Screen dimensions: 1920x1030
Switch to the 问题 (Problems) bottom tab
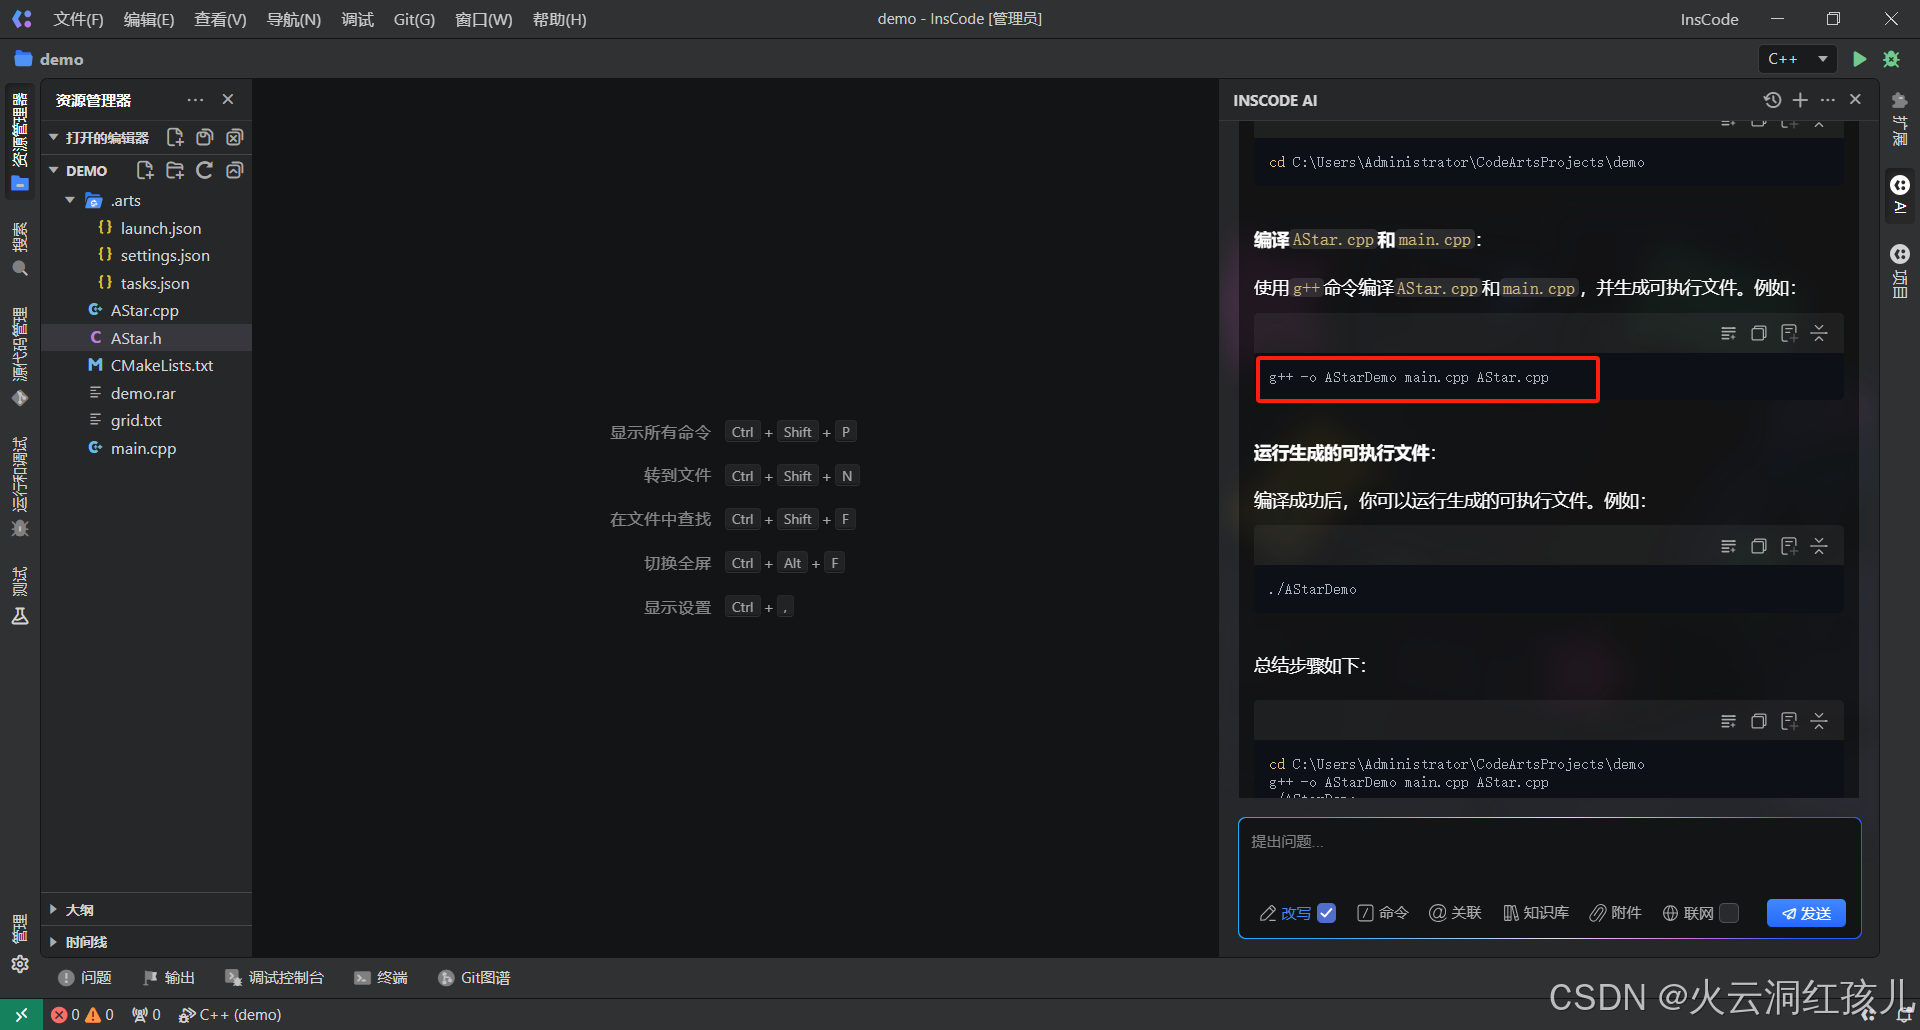[85, 977]
